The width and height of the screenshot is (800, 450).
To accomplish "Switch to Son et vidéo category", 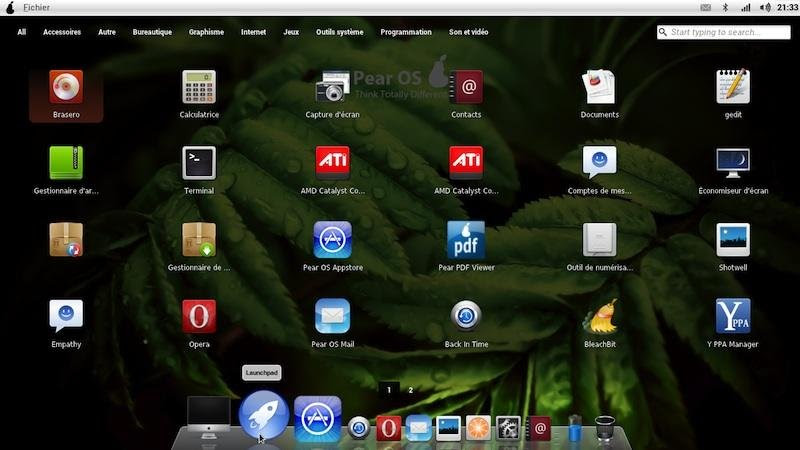I will pos(468,32).
